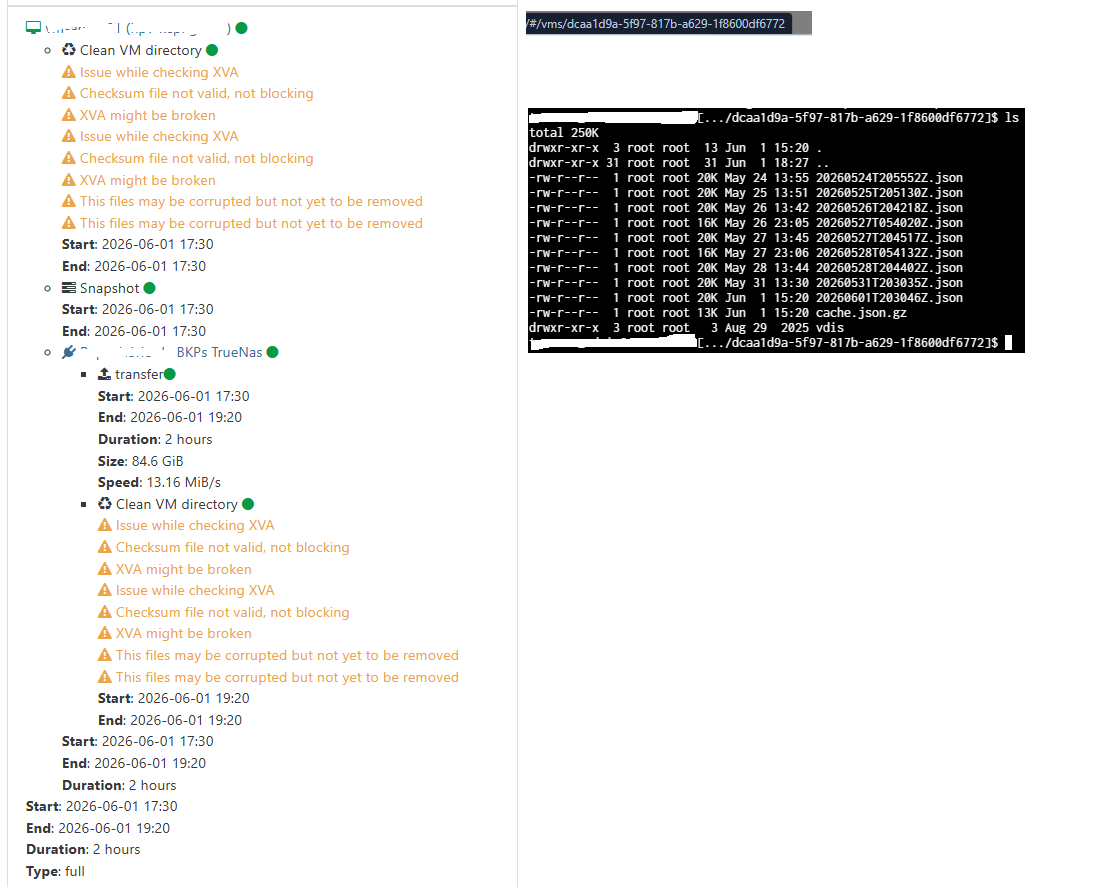Viewport: 1095px width, 887px height.
Task: Click the green dot of Clean VM directory under BKPs TrueNas
Action: 248,504
